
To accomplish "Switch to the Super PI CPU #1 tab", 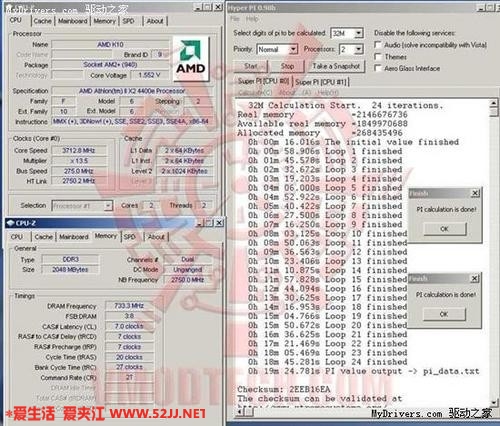I will click(321, 82).
